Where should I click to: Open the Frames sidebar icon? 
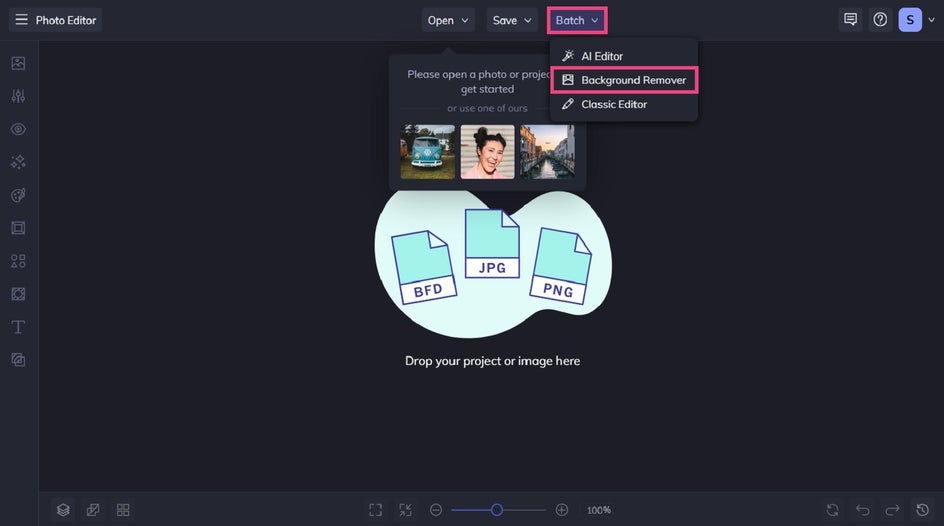(x=18, y=228)
